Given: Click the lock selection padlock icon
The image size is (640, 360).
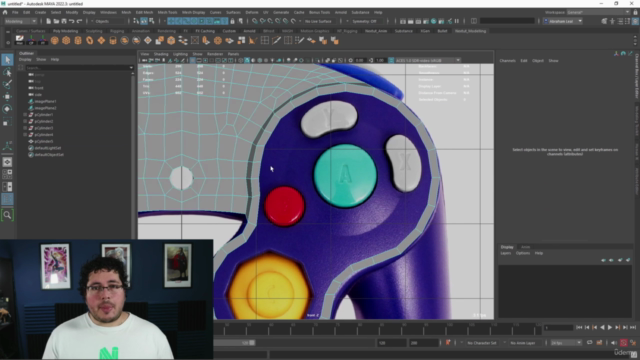Looking at the screenshot, I should 233,21.
